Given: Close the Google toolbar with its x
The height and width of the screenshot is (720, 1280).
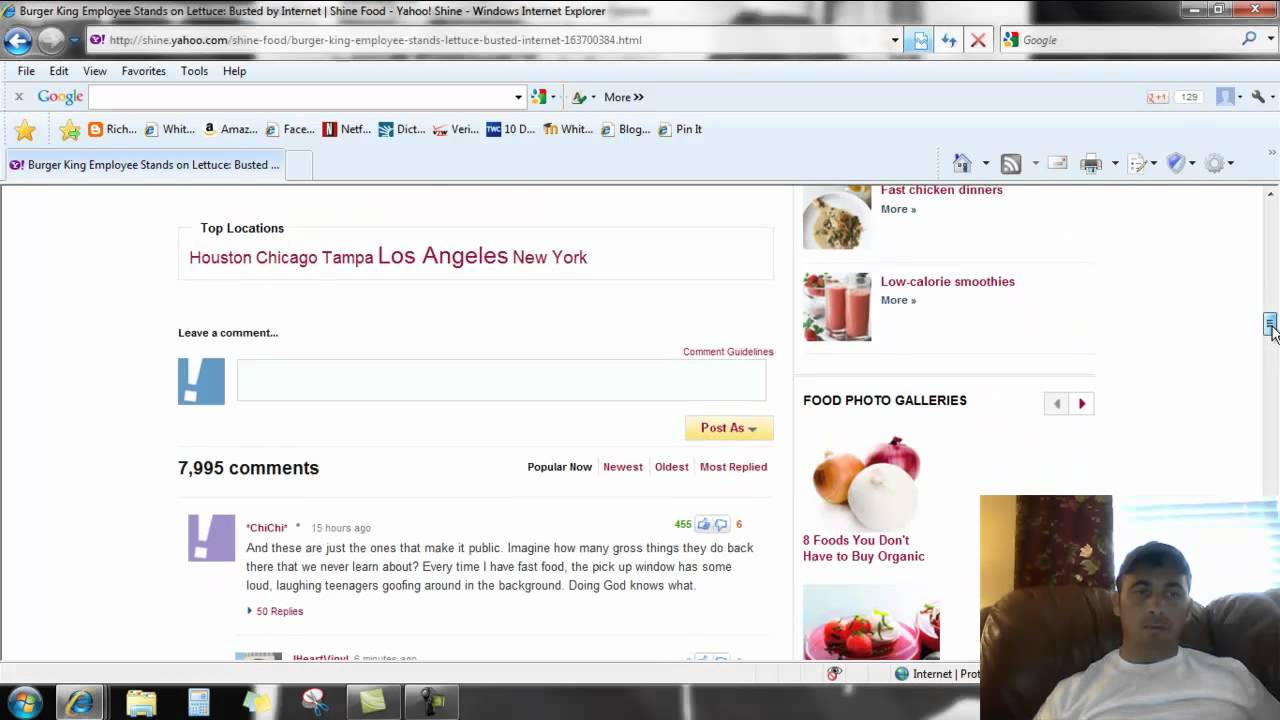Looking at the screenshot, I should coord(18,97).
